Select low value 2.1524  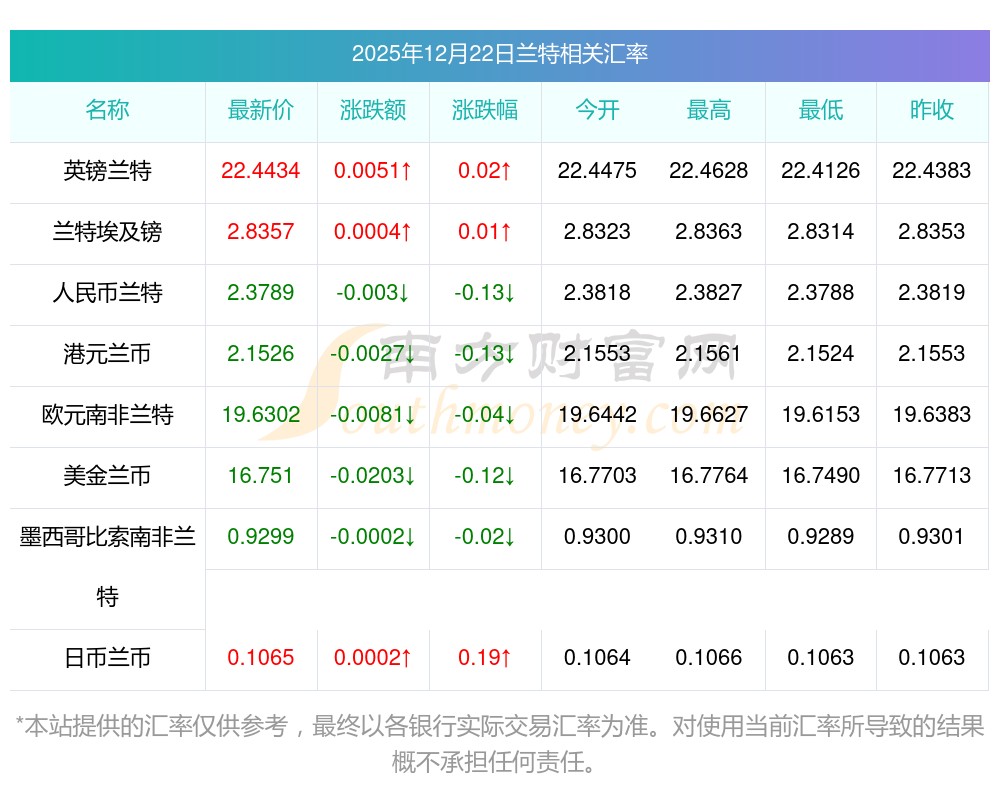820,353
